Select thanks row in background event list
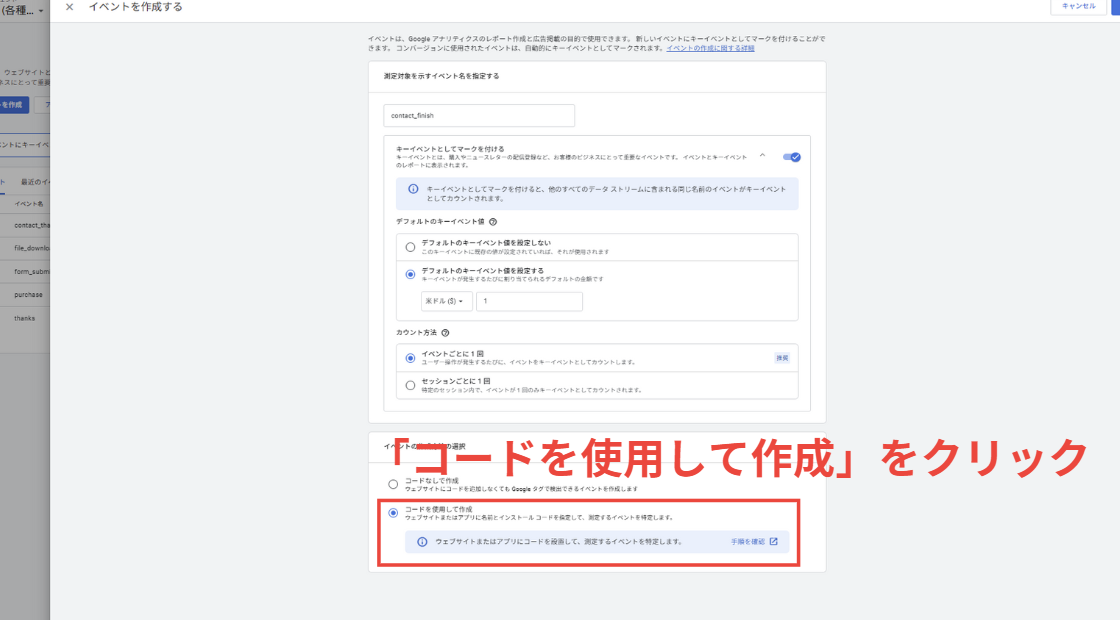The width and height of the screenshot is (1120, 620). 25,319
